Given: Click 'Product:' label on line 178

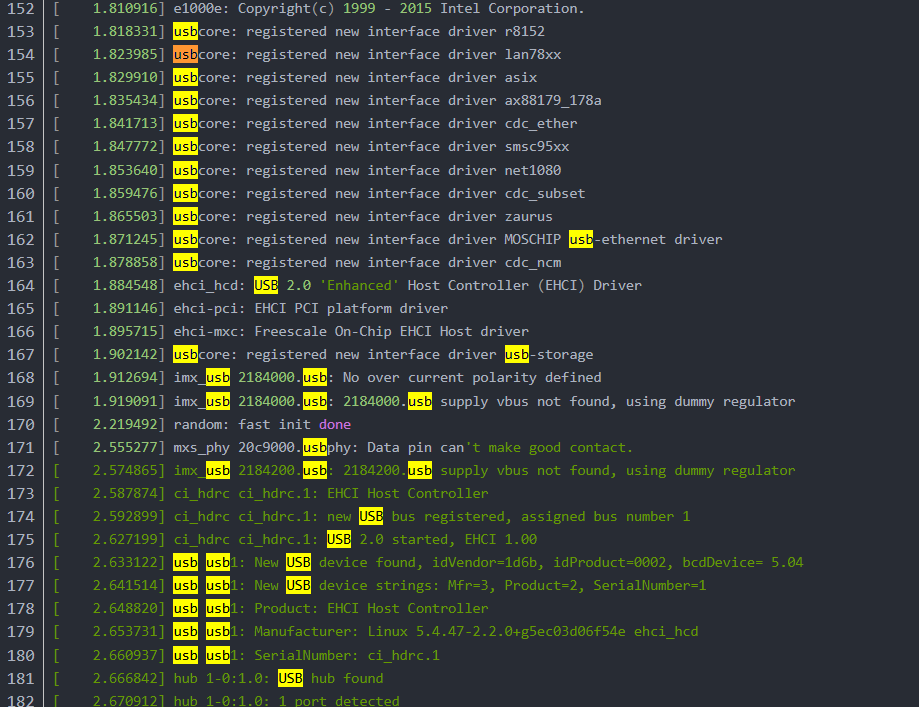Looking at the screenshot, I should (x=286, y=609).
